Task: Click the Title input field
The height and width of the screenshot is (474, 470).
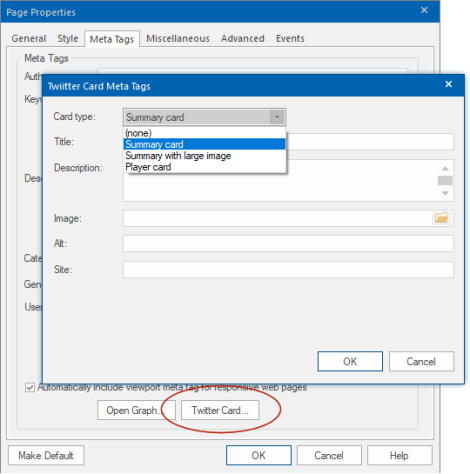Action: coord(370,142)
